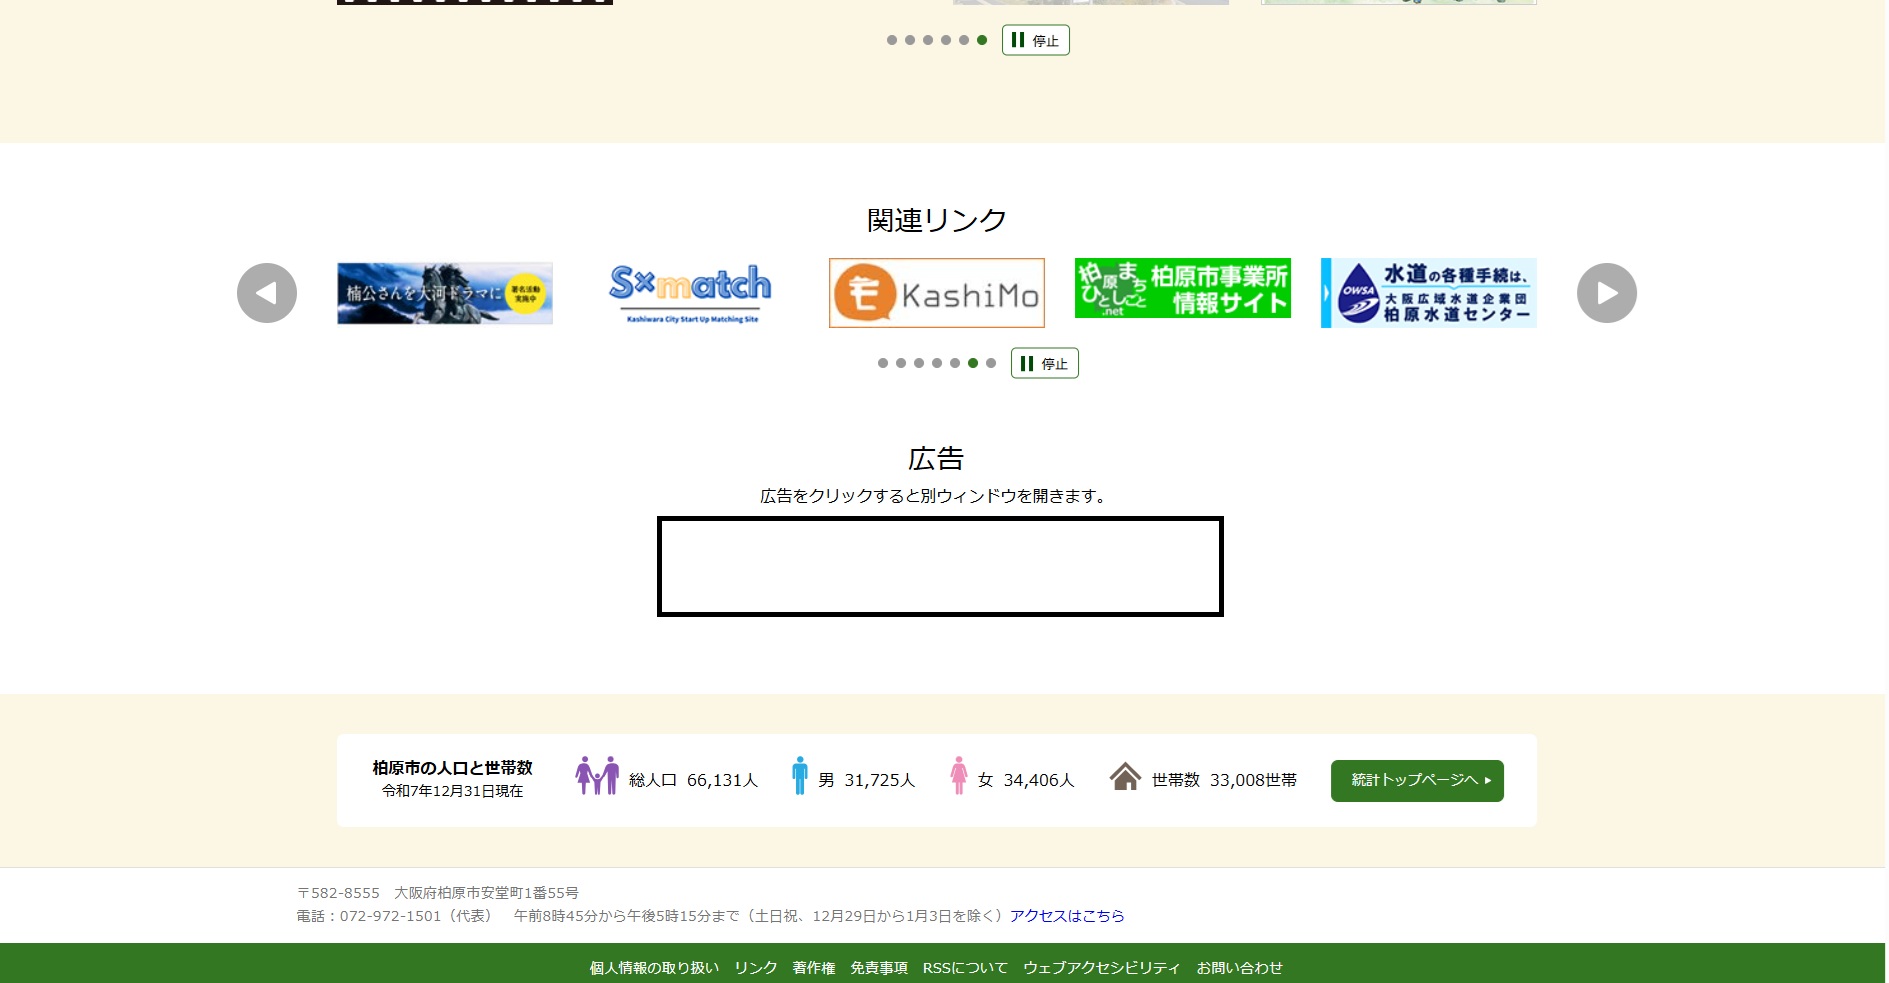Open ウェブアクセシビリティ in footer menu
Screen dimensions: 1889x983
point(1101,968)
